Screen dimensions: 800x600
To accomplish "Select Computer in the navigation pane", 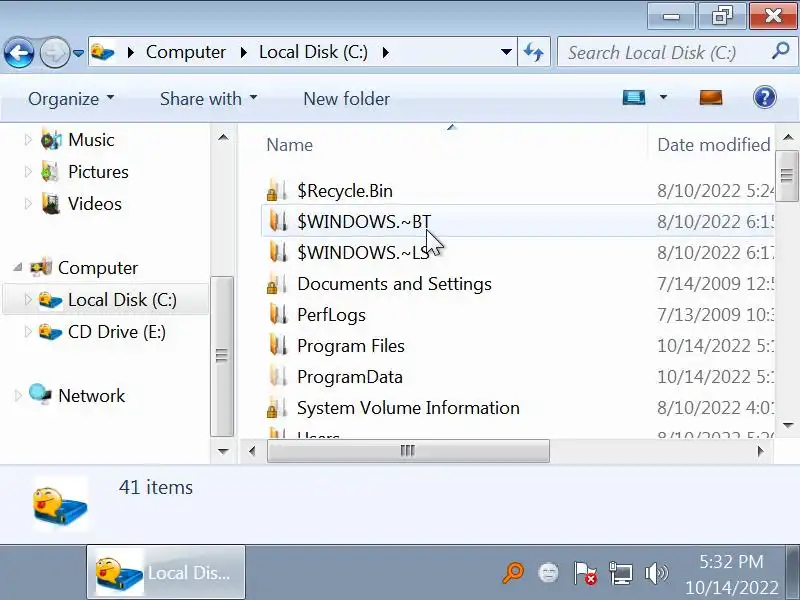I will point(97,268).
